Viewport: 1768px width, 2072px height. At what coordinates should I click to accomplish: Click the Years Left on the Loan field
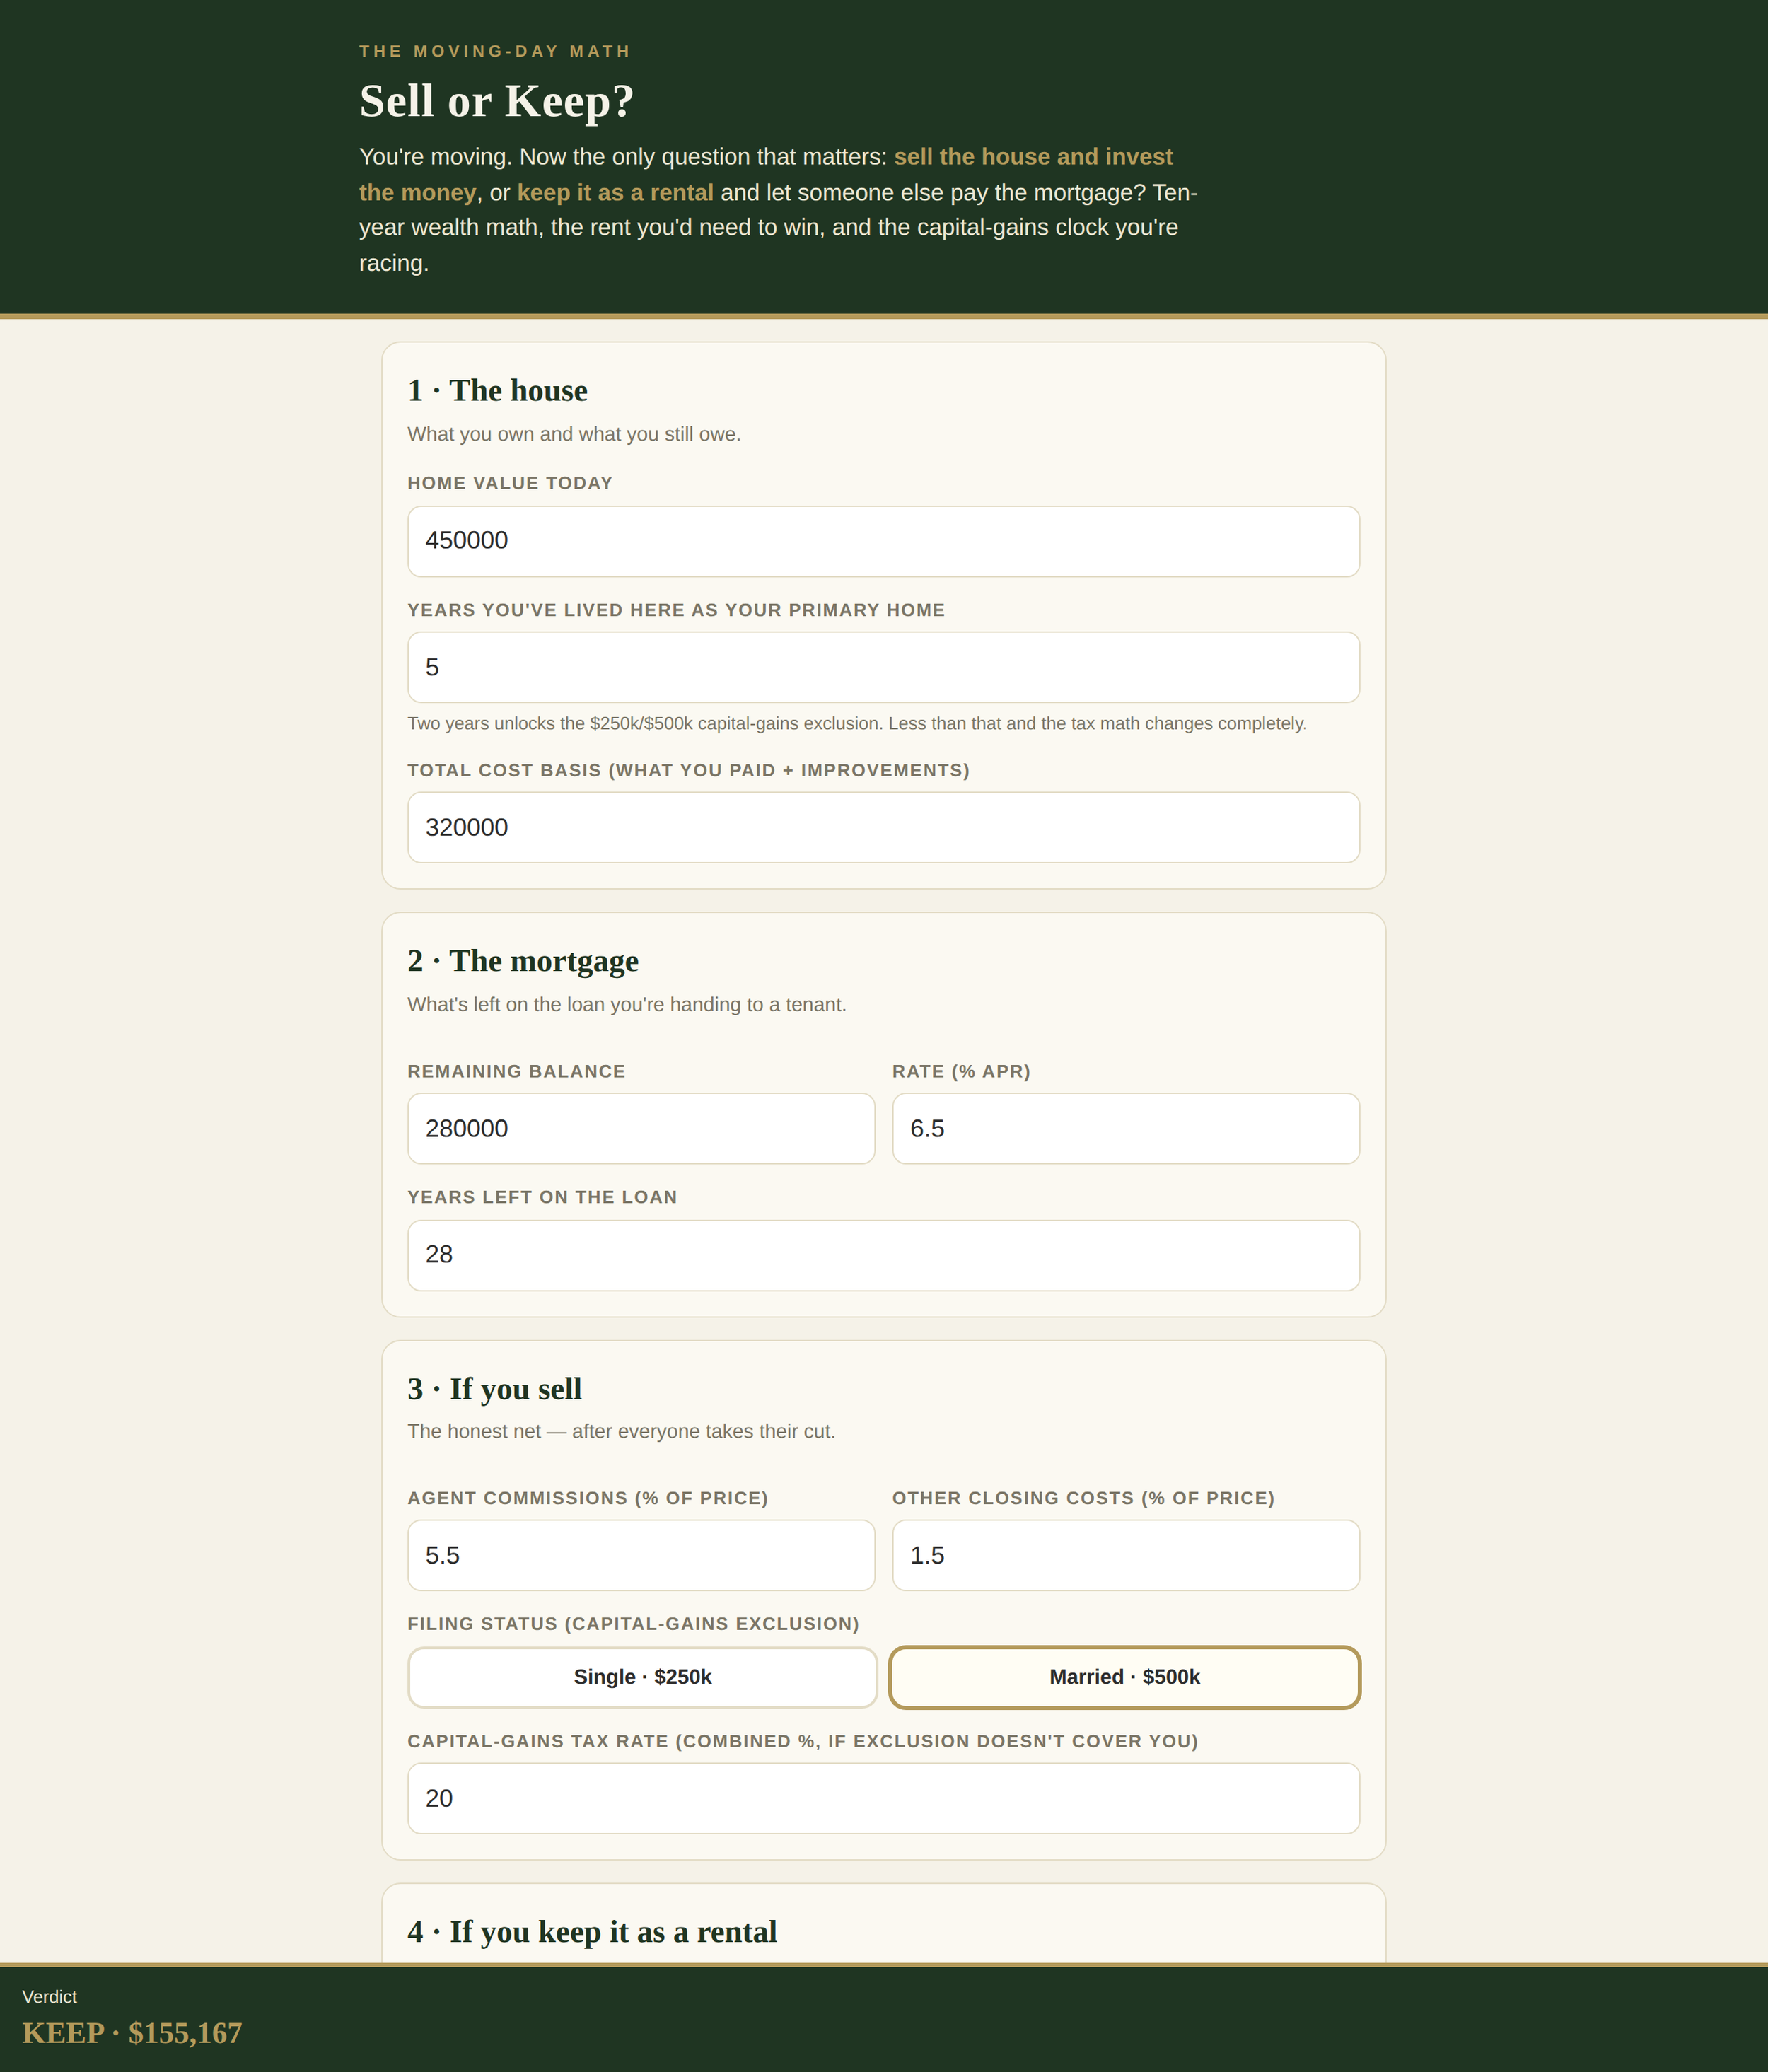coord(883,1255)
